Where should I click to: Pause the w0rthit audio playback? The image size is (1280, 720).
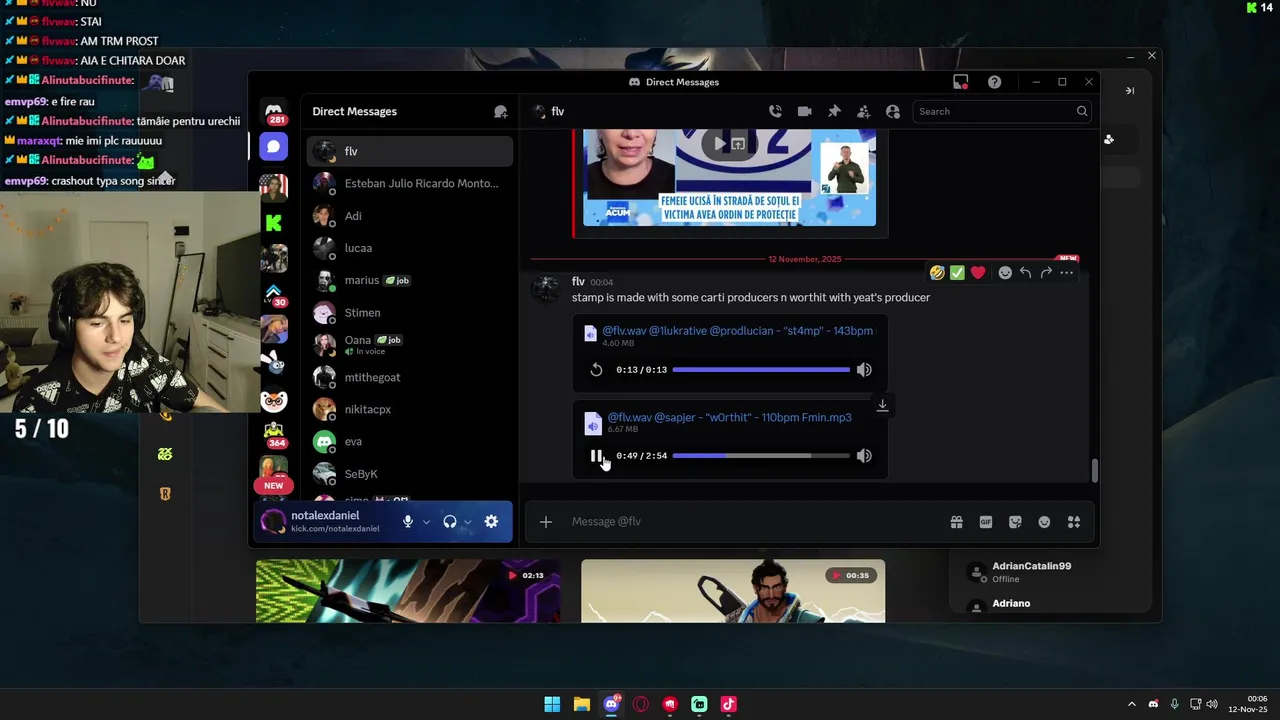point(596,456)
